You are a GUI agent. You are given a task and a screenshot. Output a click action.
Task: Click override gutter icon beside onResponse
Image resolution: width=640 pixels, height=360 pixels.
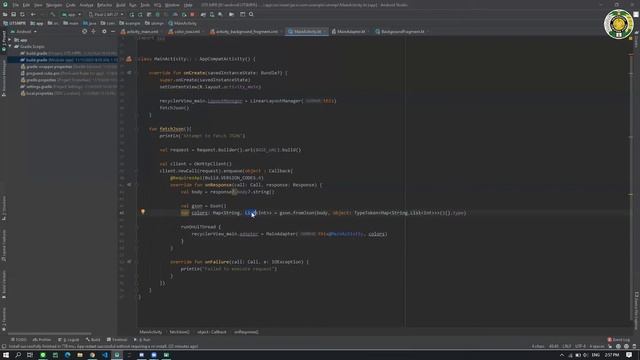coord(129,184)
